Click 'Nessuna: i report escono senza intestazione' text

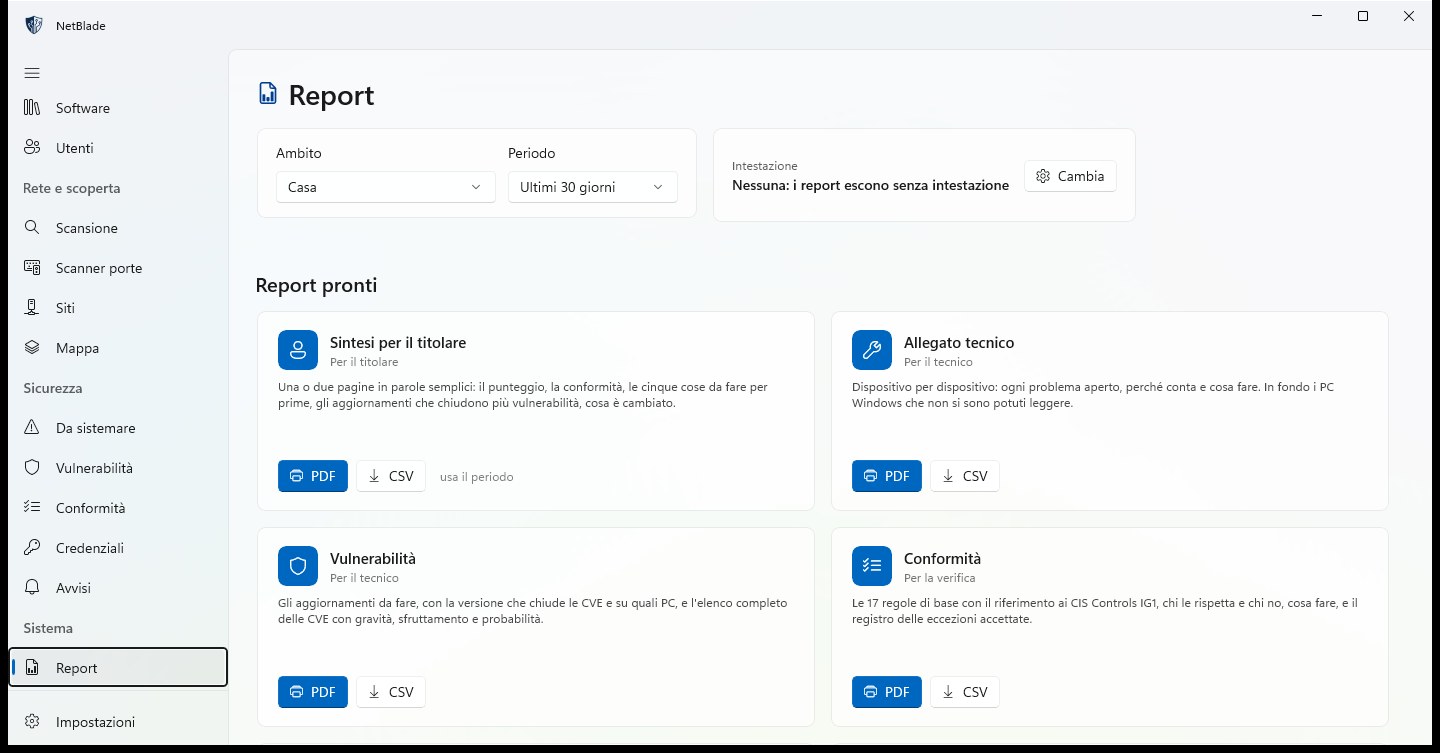click(x=870, y=185)
